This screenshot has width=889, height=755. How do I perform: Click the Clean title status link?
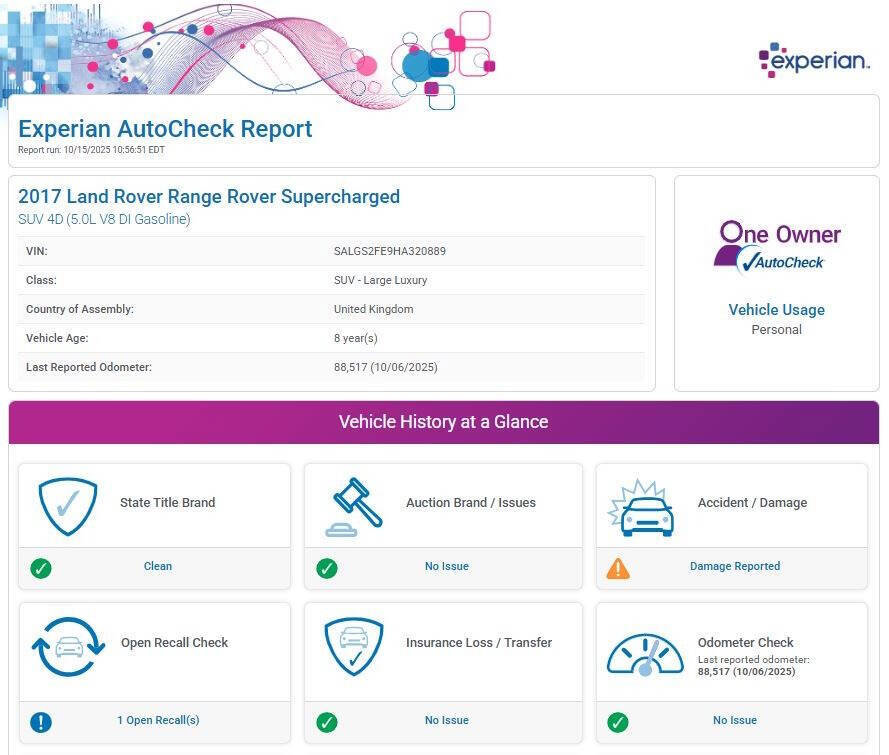[x=158, y=566]
